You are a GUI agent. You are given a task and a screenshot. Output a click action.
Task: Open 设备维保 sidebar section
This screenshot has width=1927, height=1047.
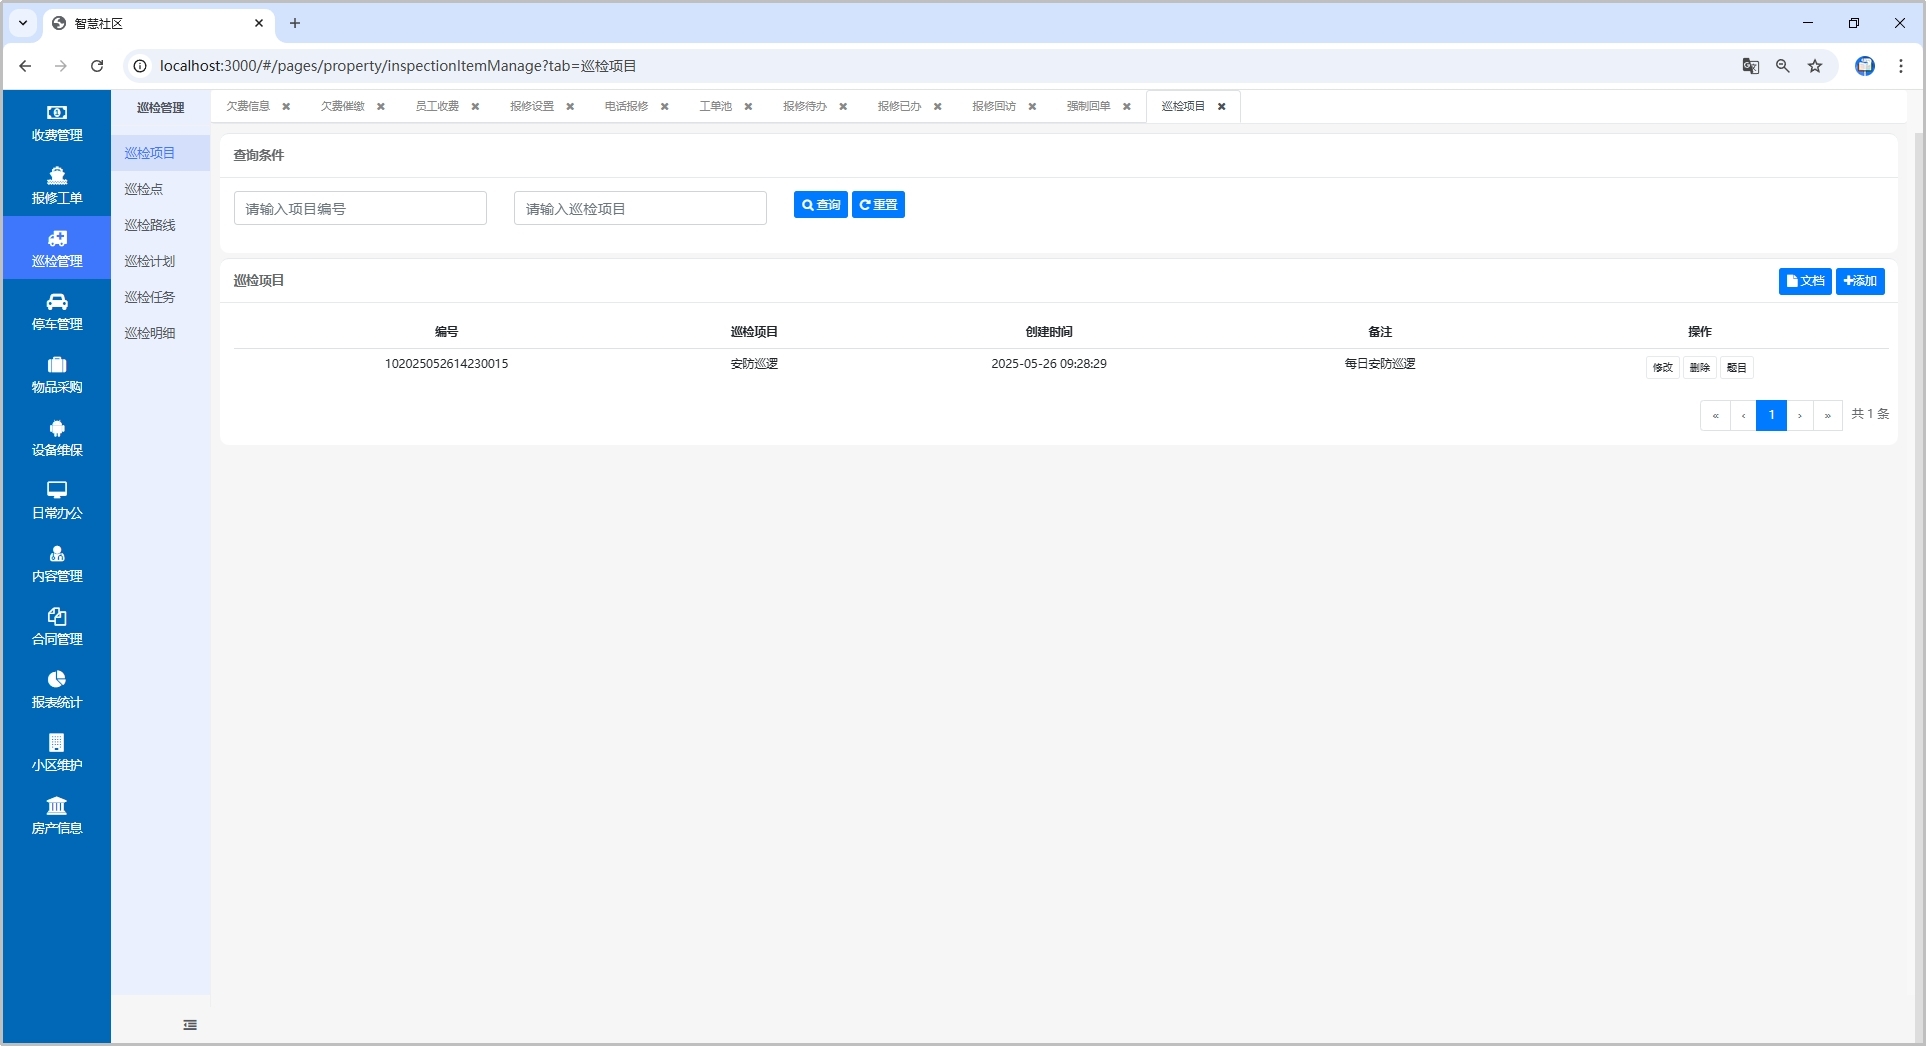[57, 438]
